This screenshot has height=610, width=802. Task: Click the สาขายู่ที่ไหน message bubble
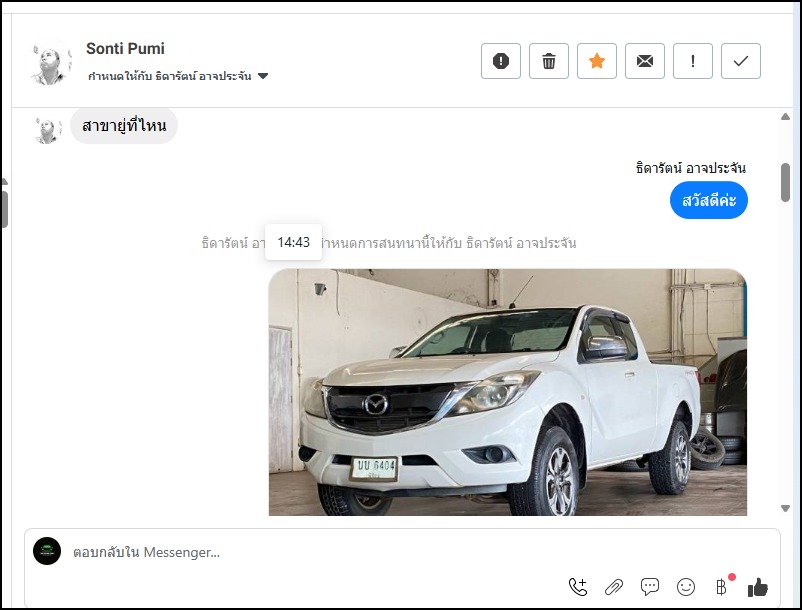(x=124, y=125)
